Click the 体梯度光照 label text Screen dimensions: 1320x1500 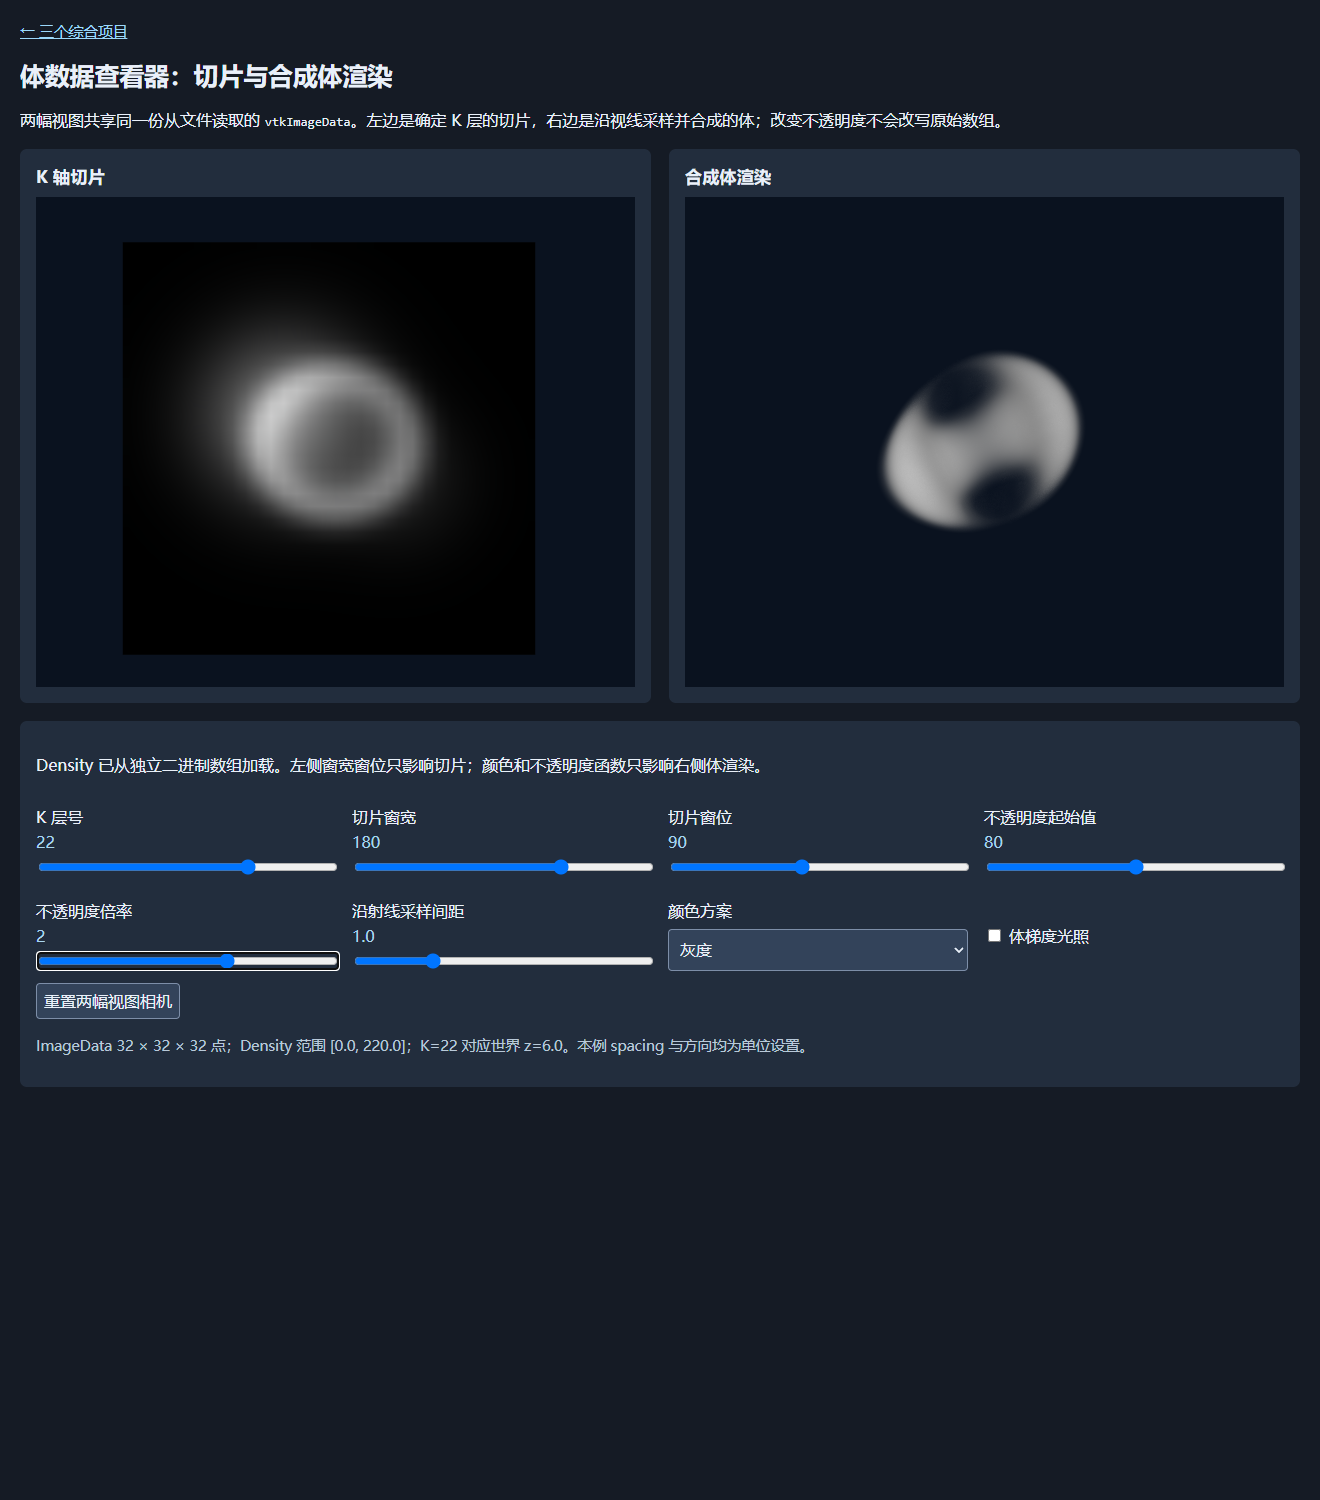(1049, 937)
